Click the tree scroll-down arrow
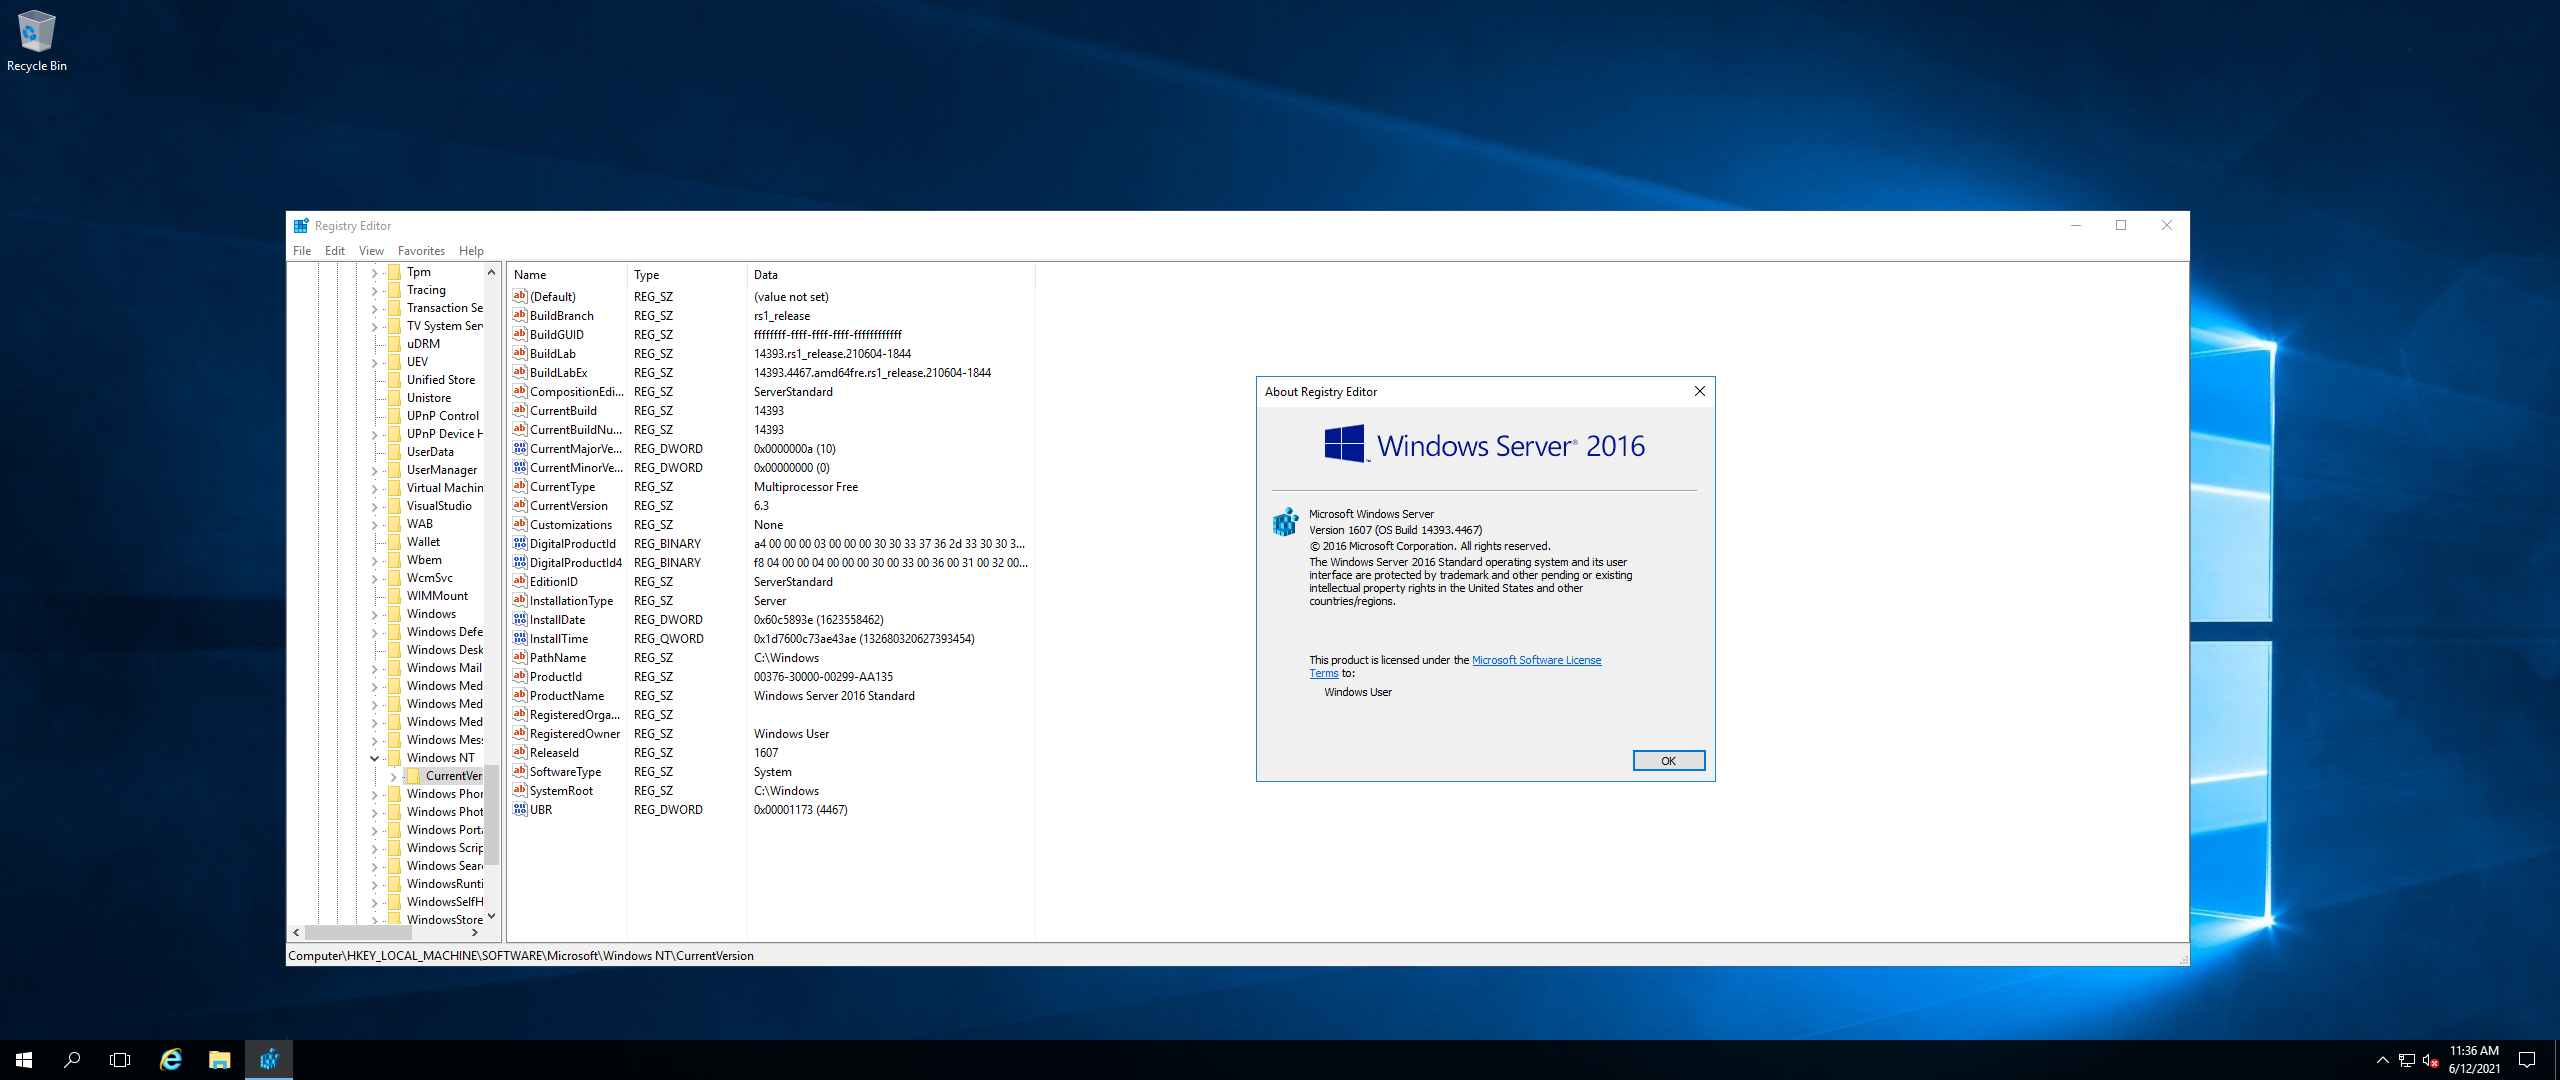The height and width of the screenshot is (1080, 2560). [x=491, y=916]
